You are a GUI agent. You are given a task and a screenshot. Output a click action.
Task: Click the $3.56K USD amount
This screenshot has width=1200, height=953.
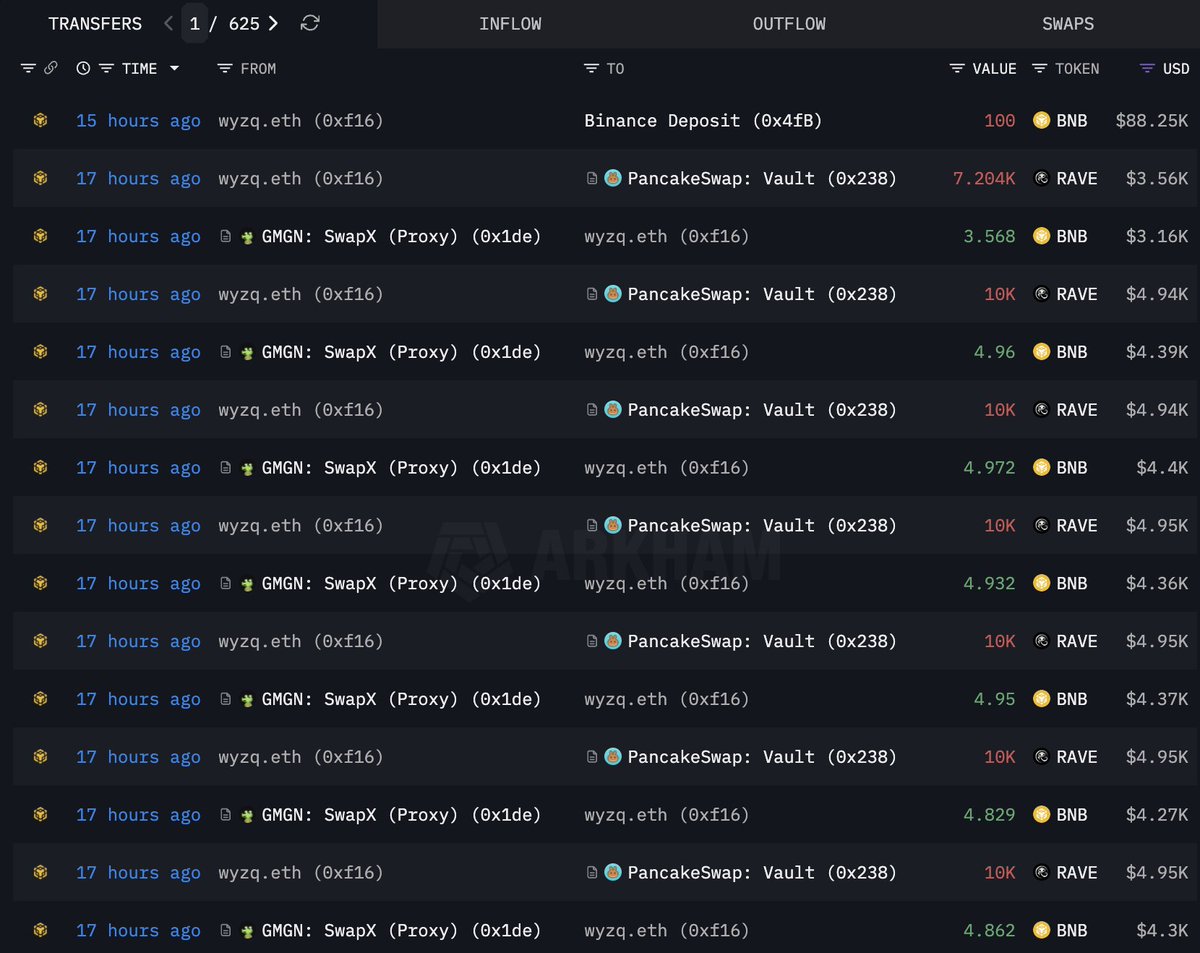[1157, 179]
